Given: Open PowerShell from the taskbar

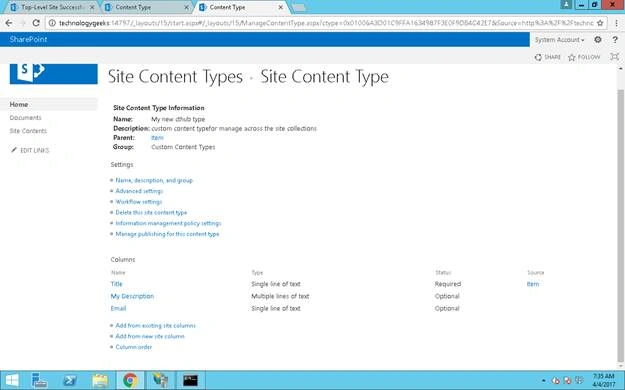Looking at the screenshot, I should (70, 380).
